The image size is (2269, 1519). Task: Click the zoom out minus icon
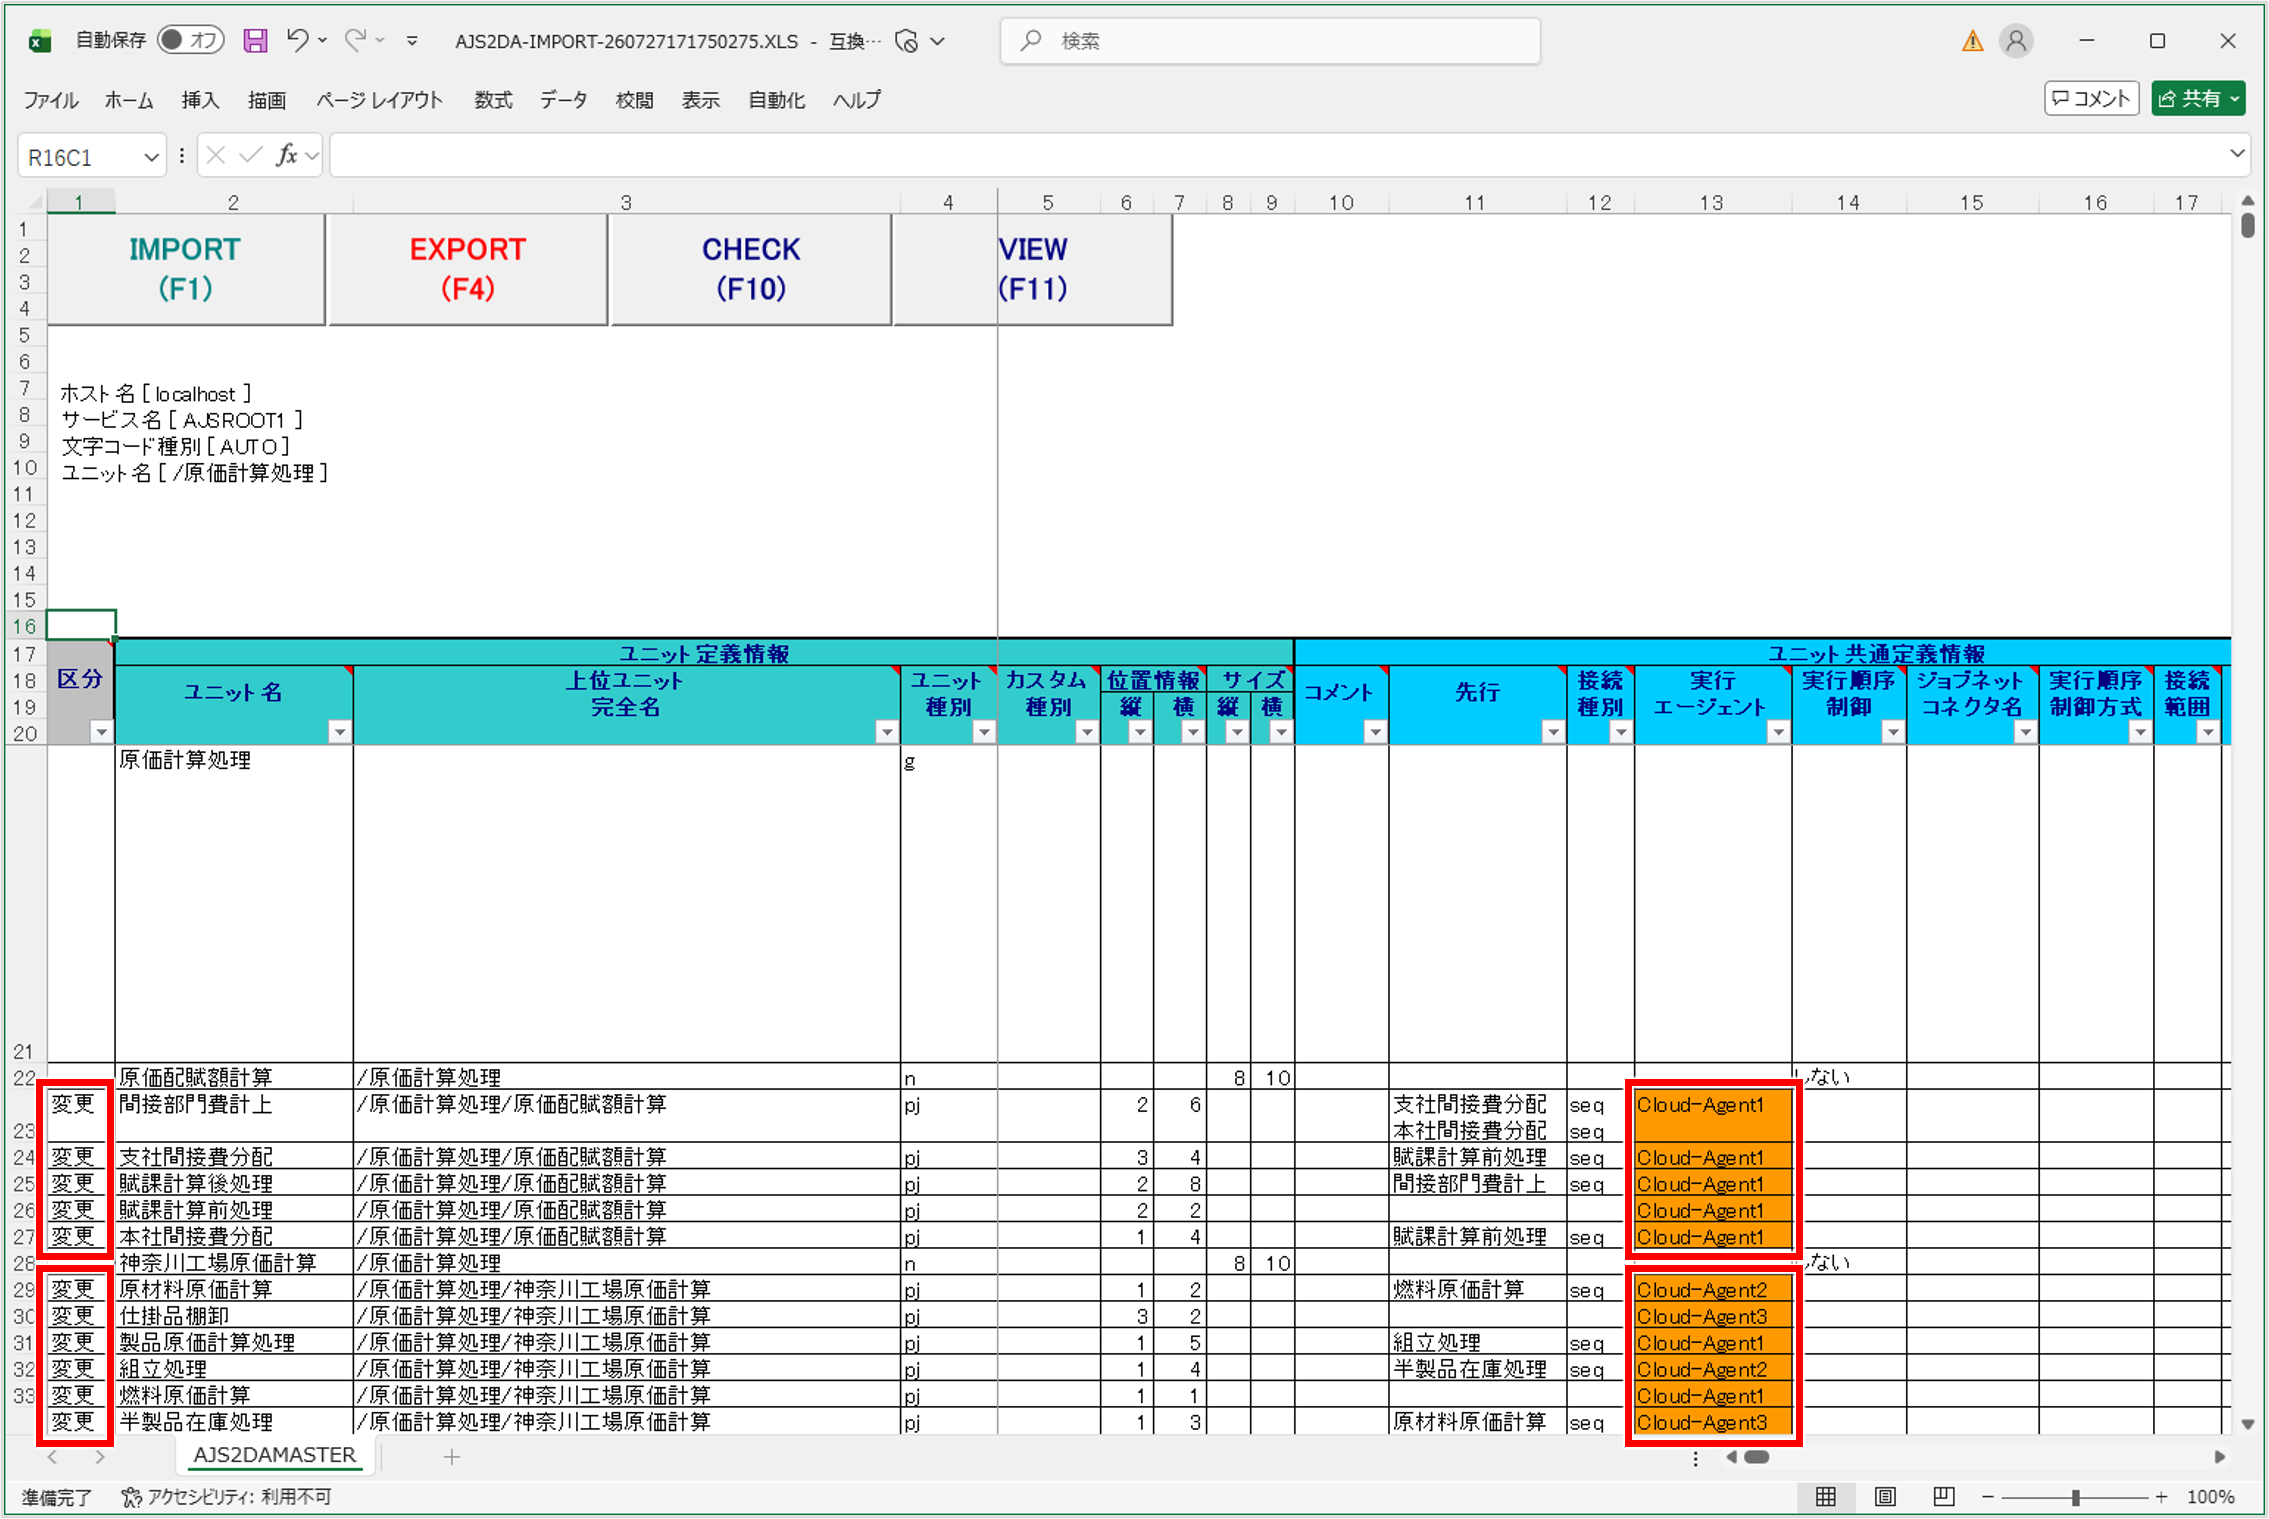click(1988, 1497)
